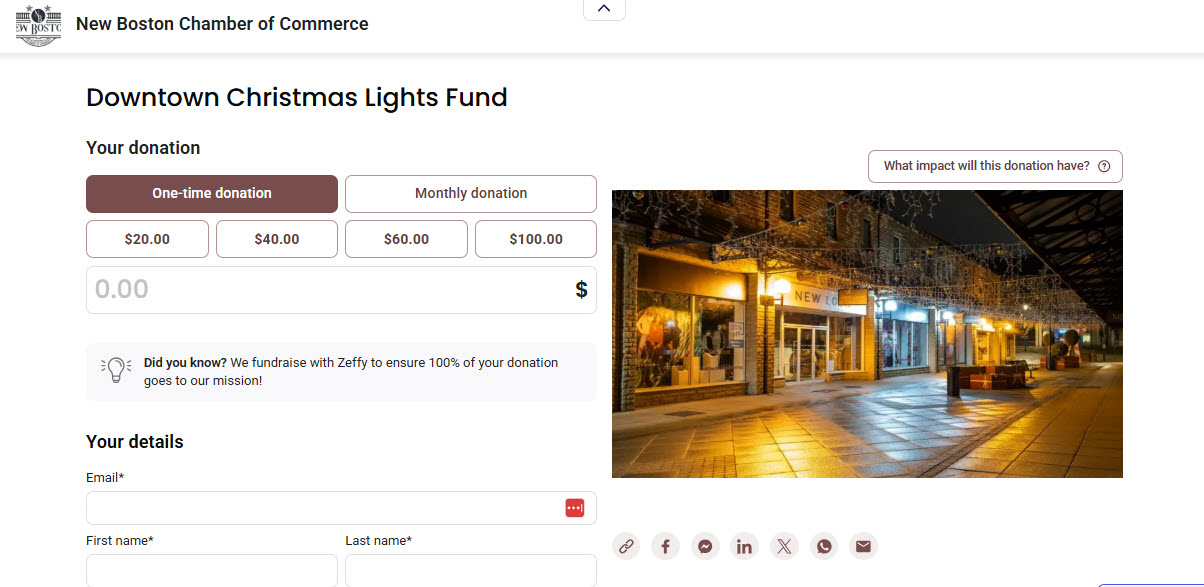Select the $100.00 donation amount

pyautogui.click(x=535, y=239)
